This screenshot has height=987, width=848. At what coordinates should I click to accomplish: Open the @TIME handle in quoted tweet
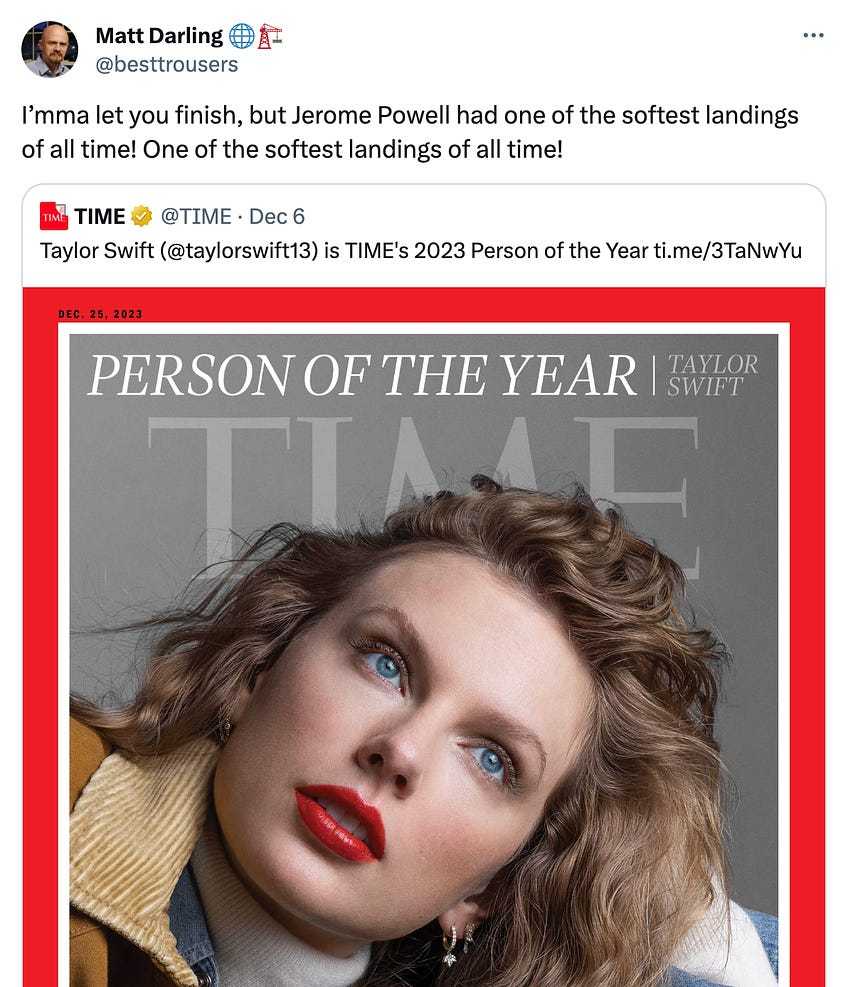[196, 217]
